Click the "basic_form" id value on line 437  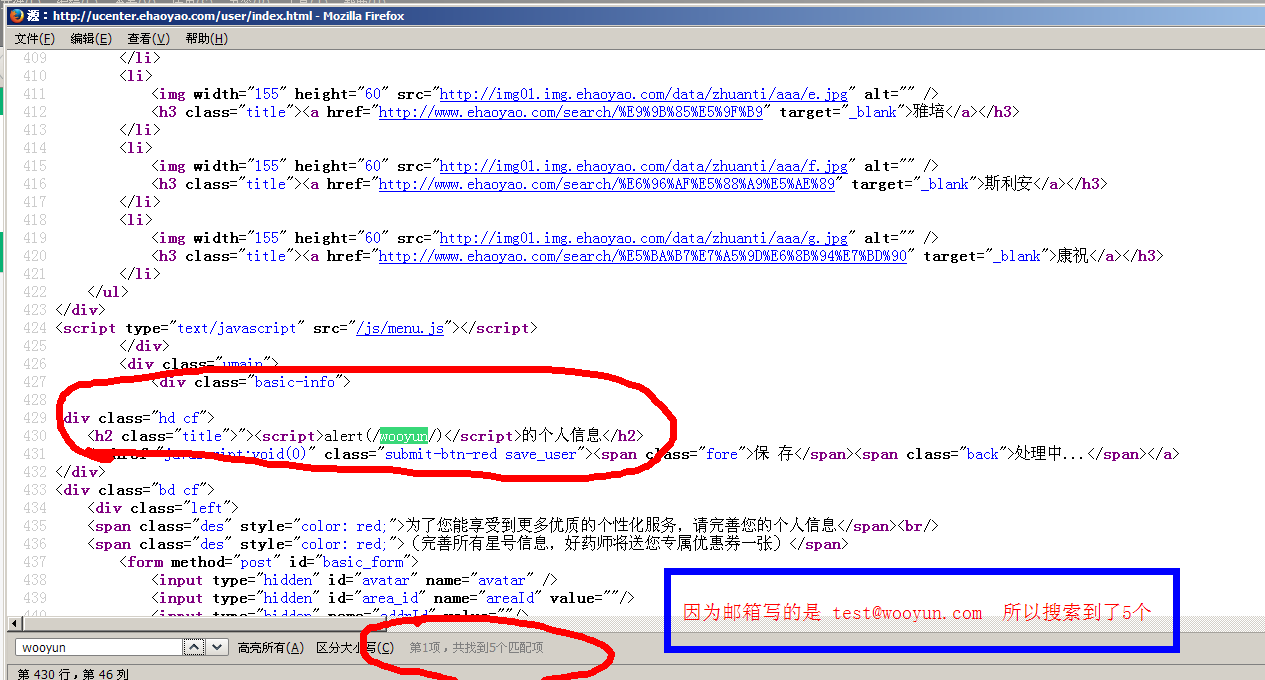click(362, 562)
